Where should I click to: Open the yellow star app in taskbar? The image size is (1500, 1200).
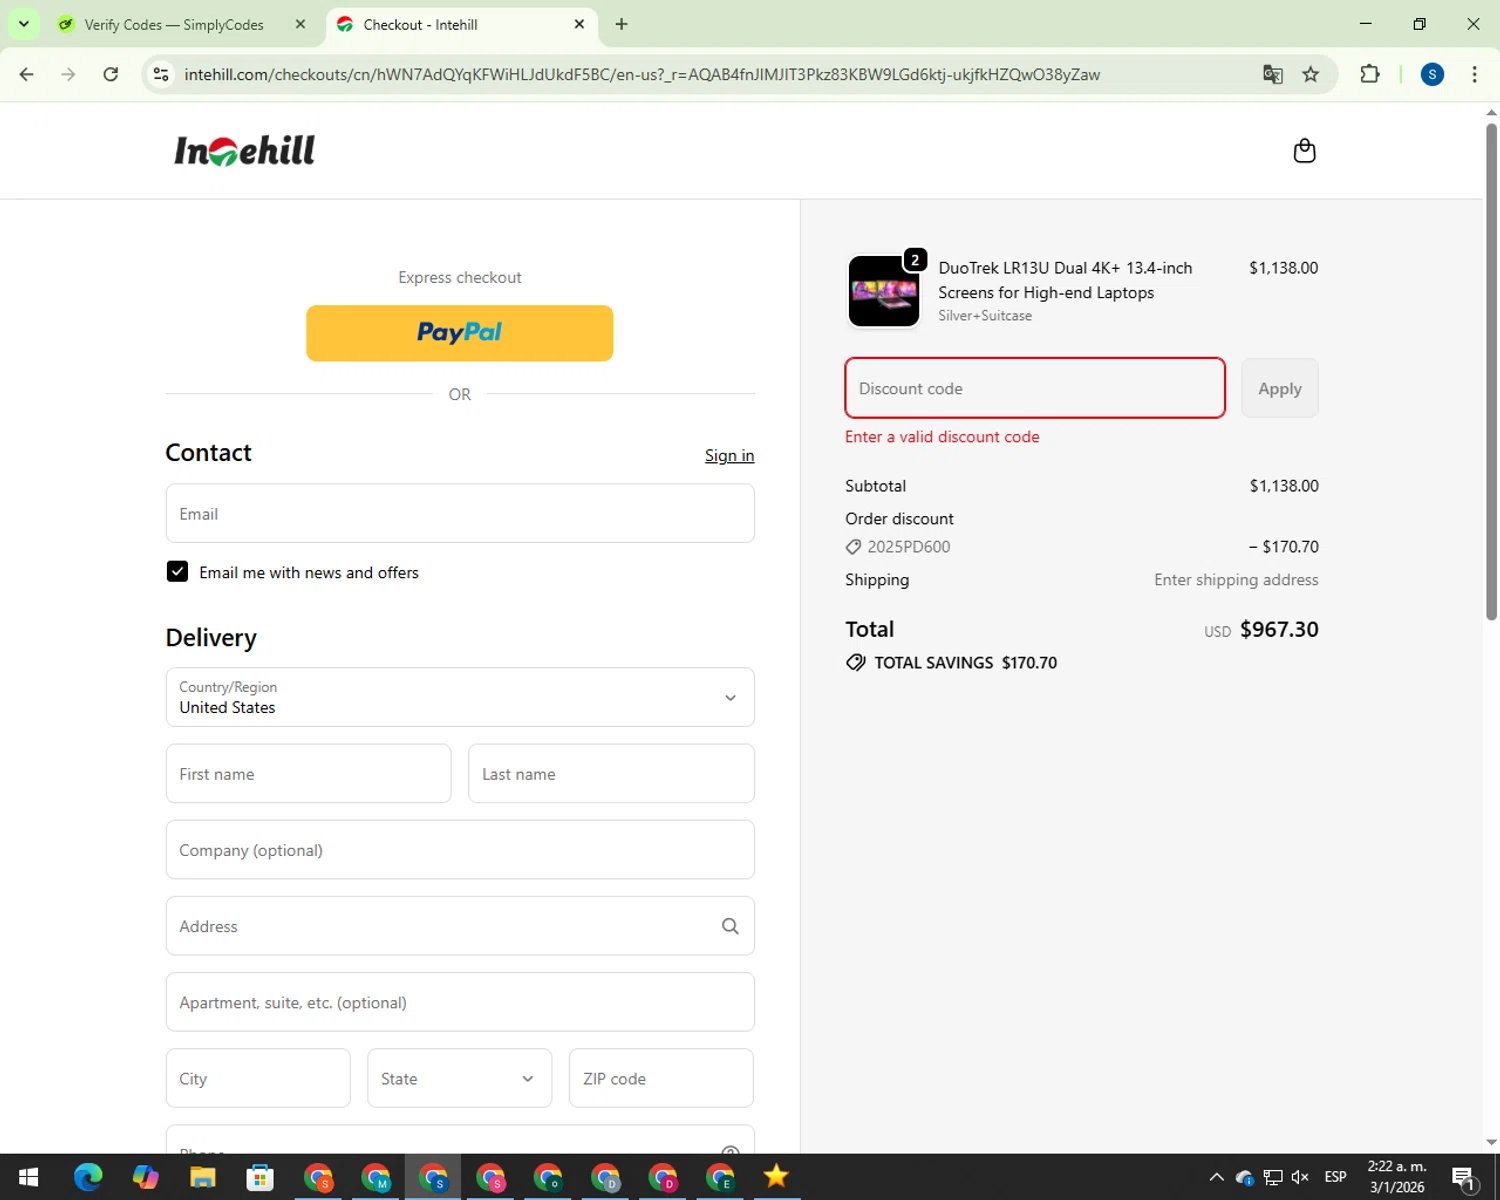(x=776, y=1177)
